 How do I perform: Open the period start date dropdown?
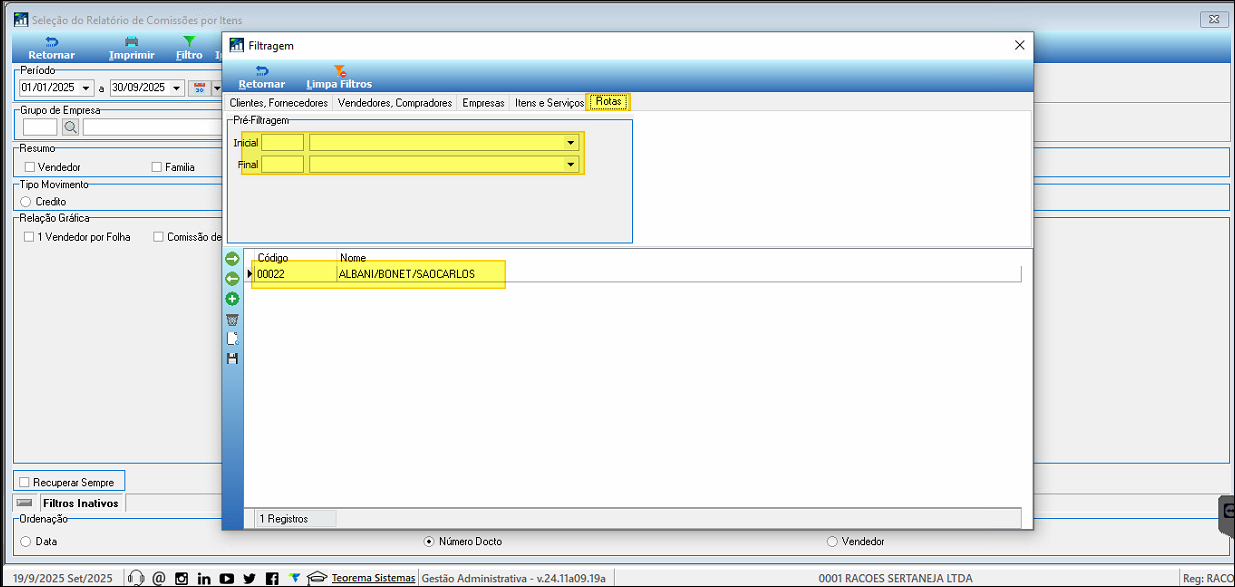[86, 88]
